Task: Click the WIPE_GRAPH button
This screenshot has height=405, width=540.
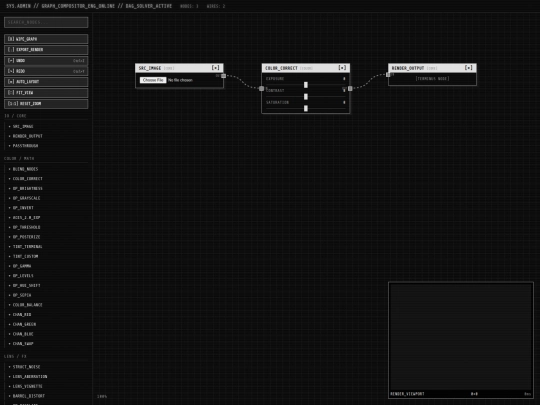Action: tap(46, 39)
